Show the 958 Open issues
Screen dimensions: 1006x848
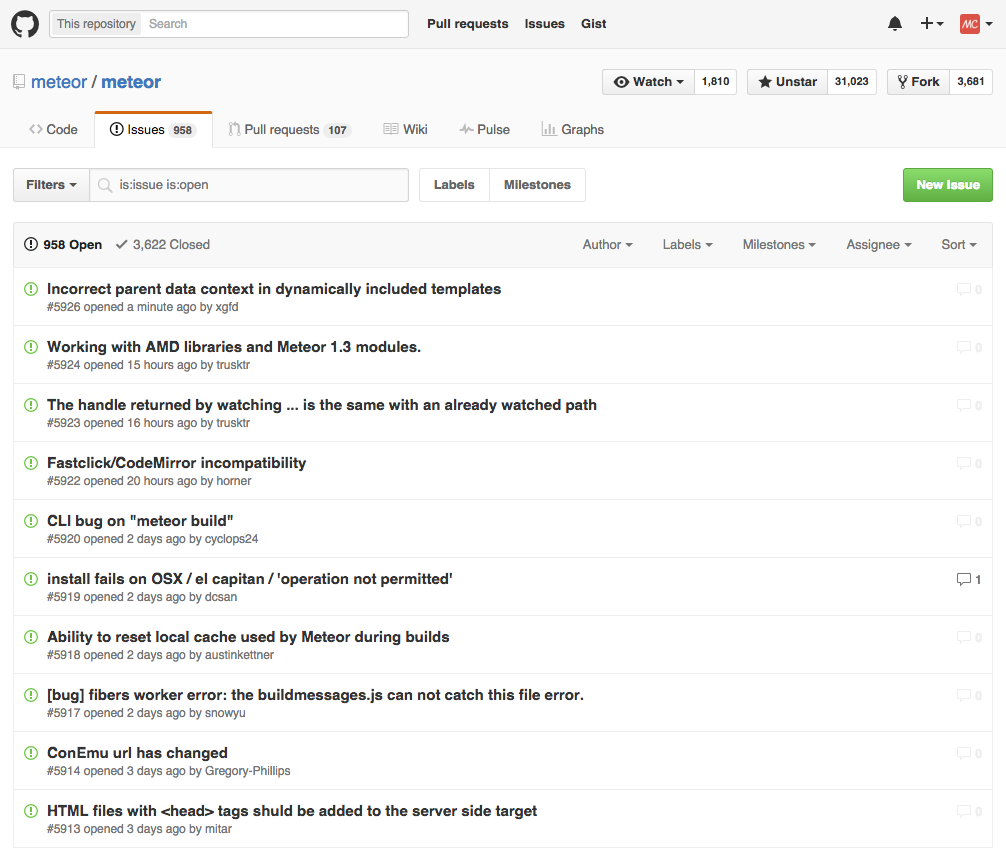(x=63, y=244)
